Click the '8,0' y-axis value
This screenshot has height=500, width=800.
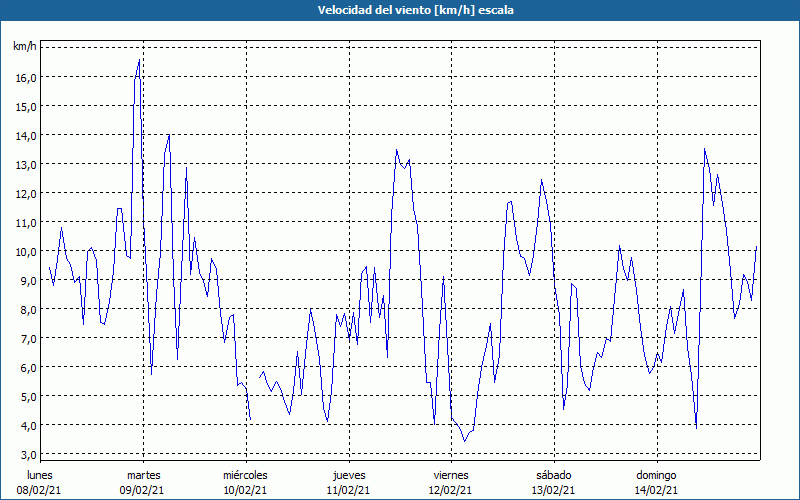(x=28, y=310)
